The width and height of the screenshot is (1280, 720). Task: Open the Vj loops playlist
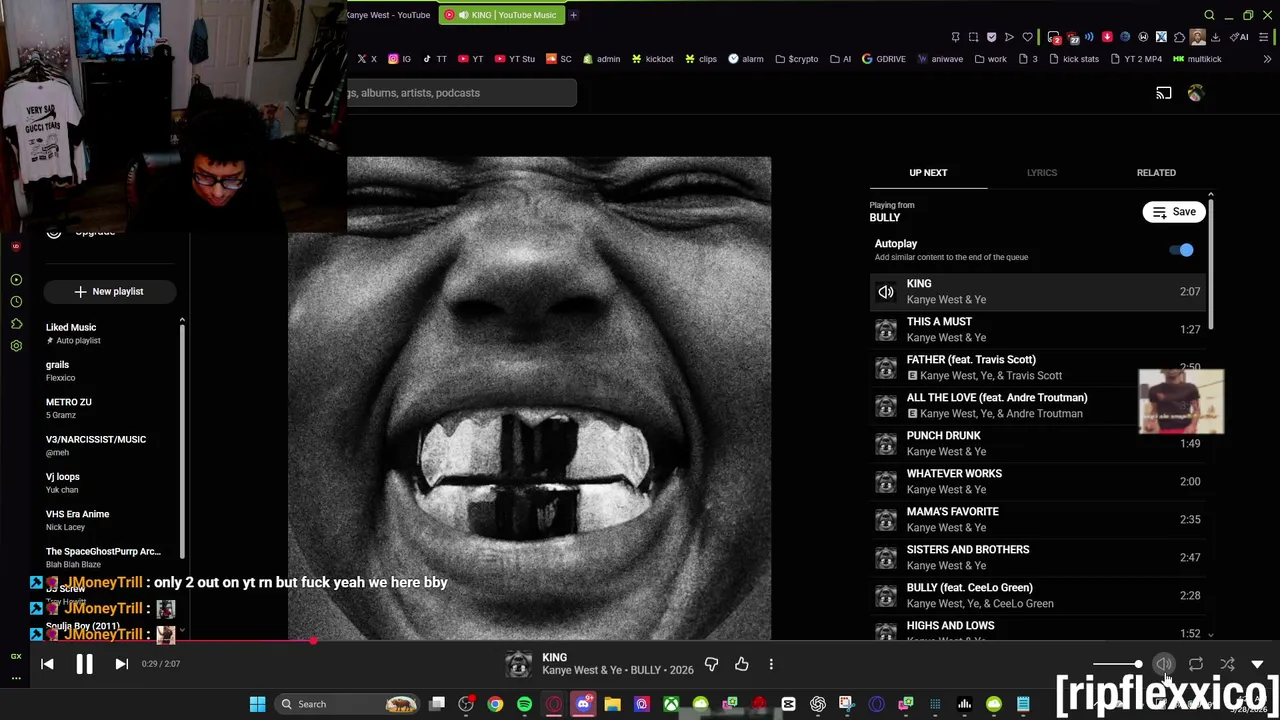point(109,483)
